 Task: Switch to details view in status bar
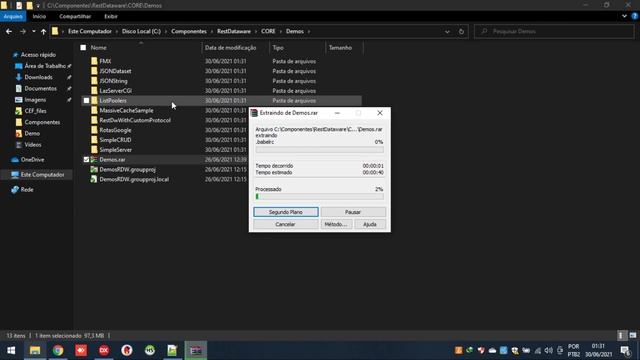[621, 336]
